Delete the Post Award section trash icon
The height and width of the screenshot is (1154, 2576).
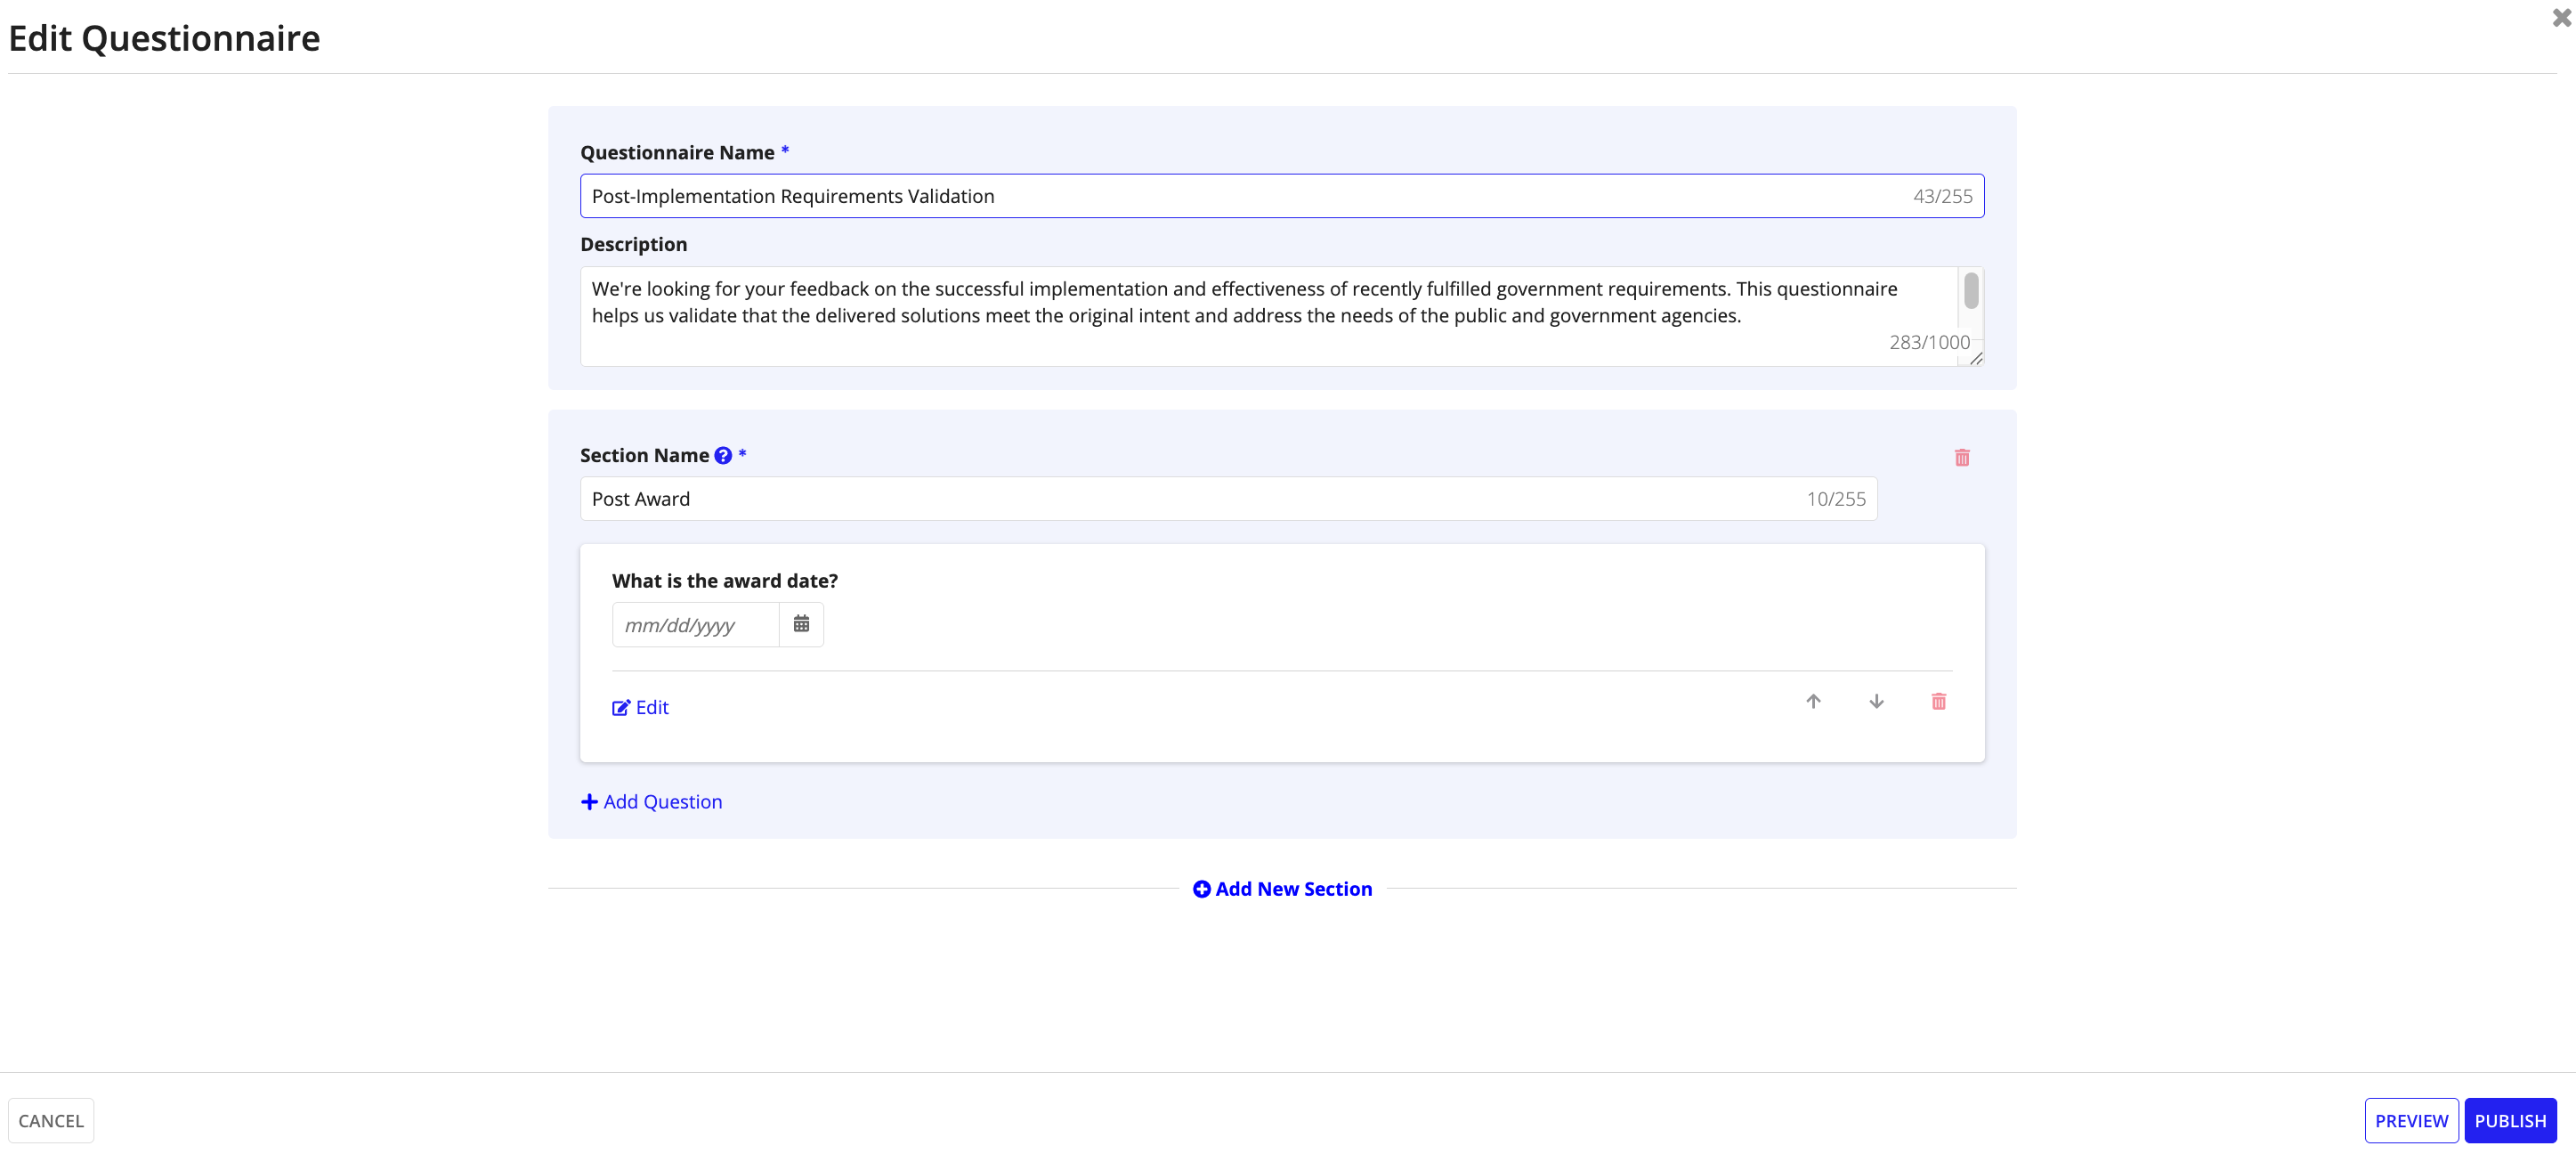(x=1961, y=457)
